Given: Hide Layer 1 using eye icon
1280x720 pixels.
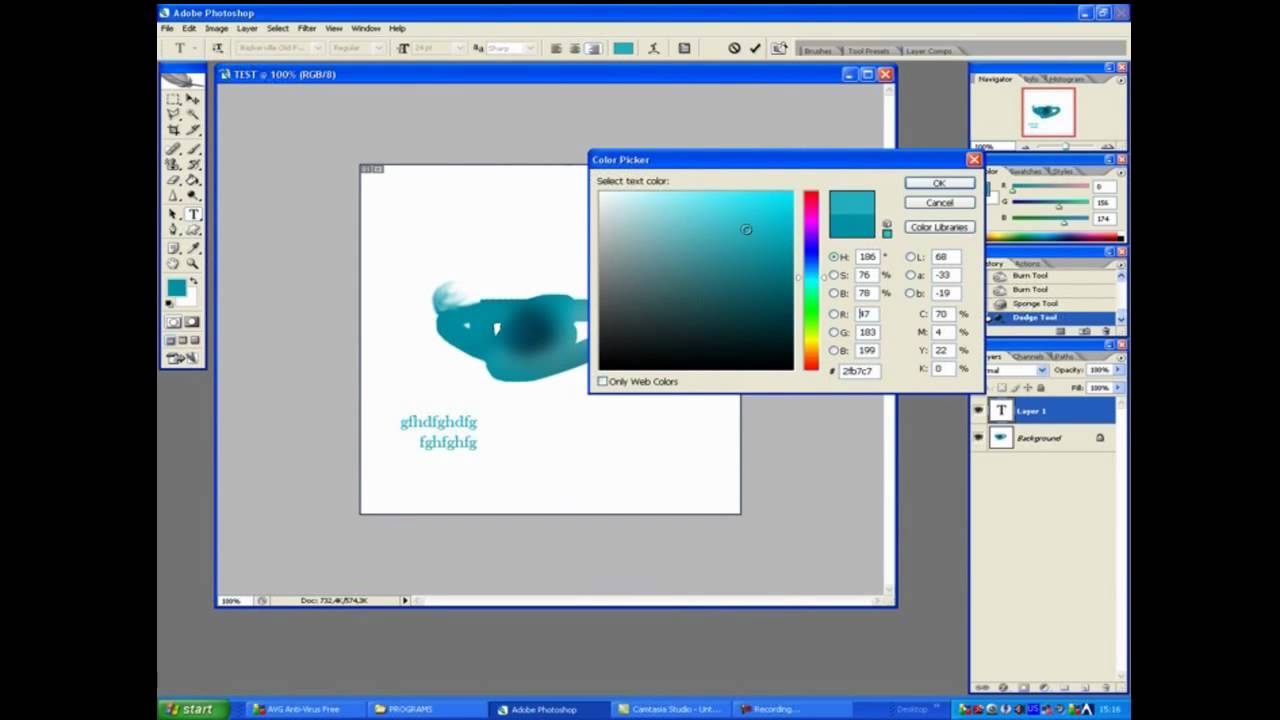Looking at the screenshot, I should pos(978,410).
